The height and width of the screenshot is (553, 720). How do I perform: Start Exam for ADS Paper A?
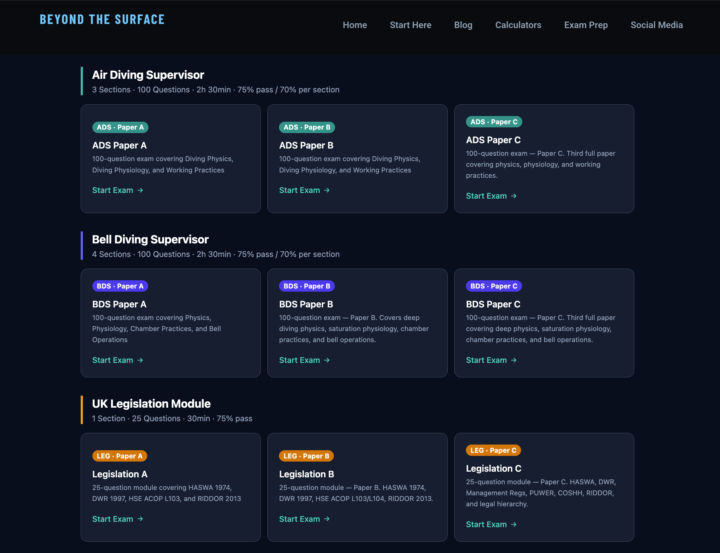pyautogui.click(x=118, y=190)
